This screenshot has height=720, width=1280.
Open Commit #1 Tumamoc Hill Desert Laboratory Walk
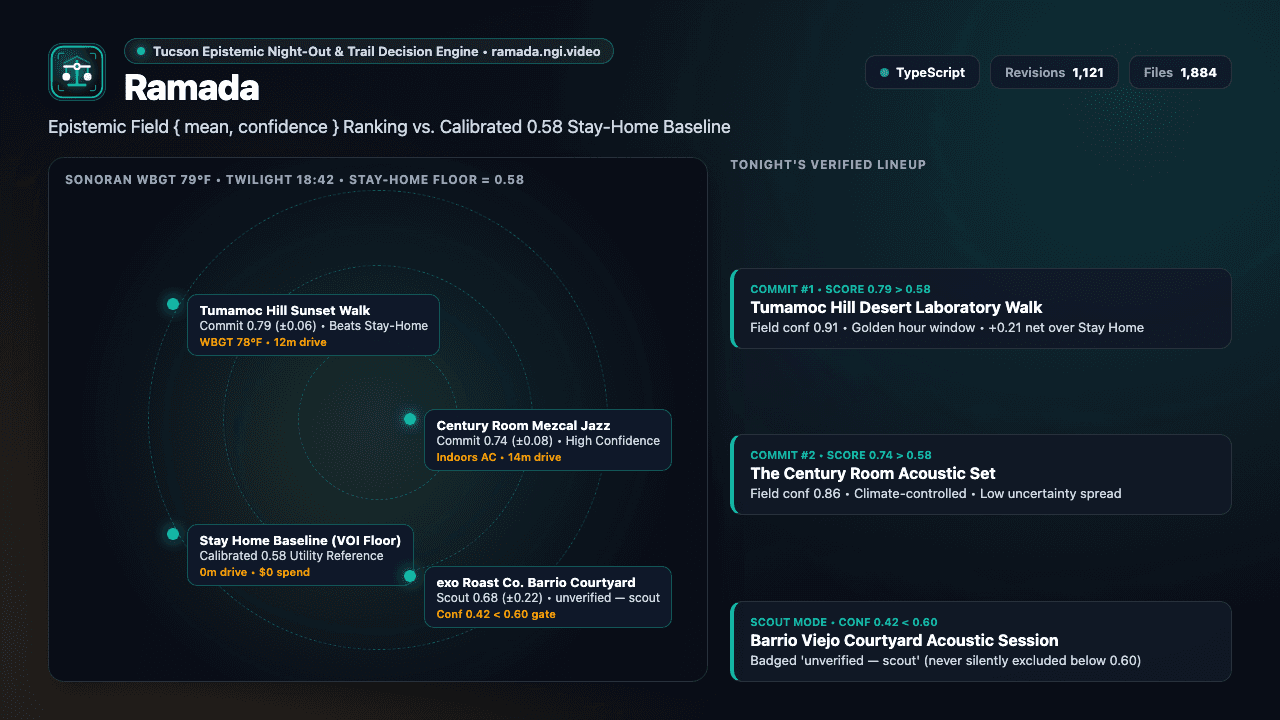(981, 308)
